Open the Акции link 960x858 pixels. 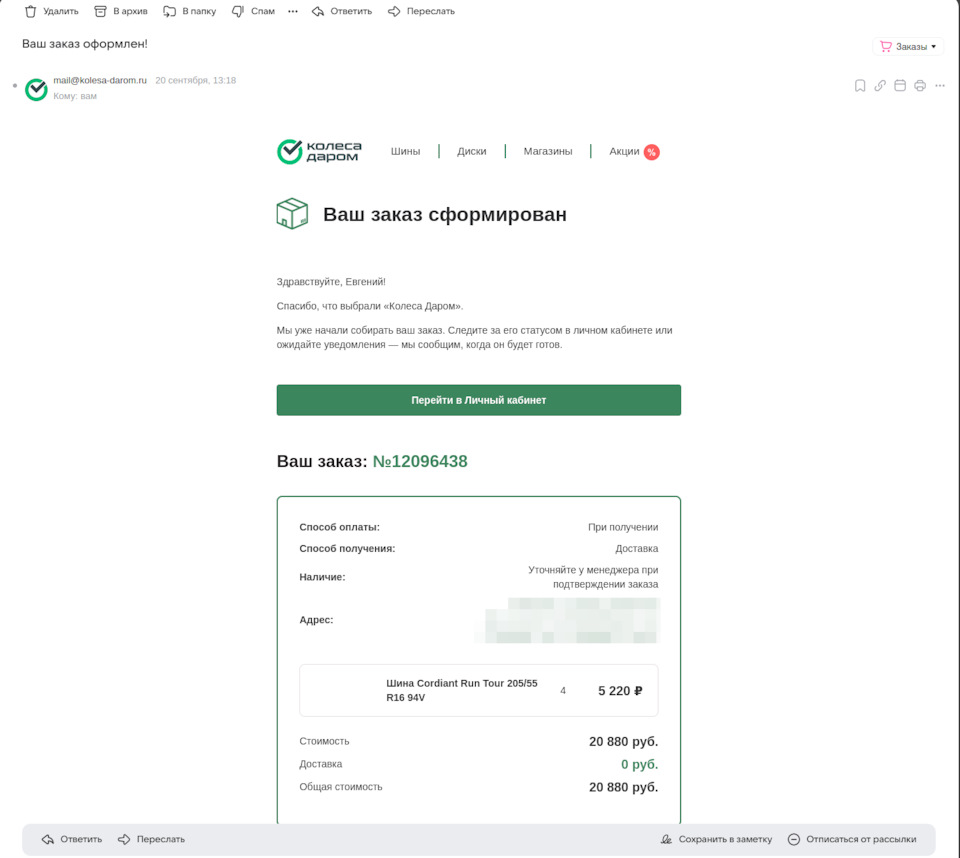(x=624, y=151)
